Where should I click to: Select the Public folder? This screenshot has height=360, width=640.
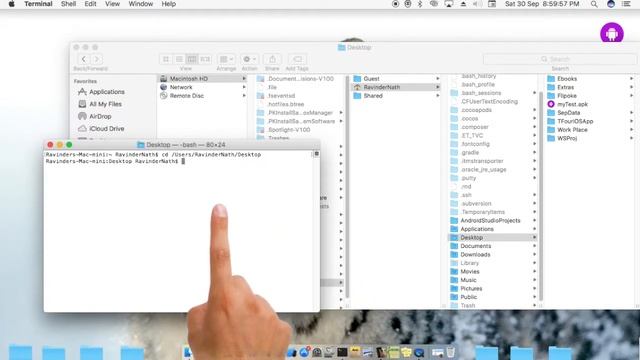(493, 297)
